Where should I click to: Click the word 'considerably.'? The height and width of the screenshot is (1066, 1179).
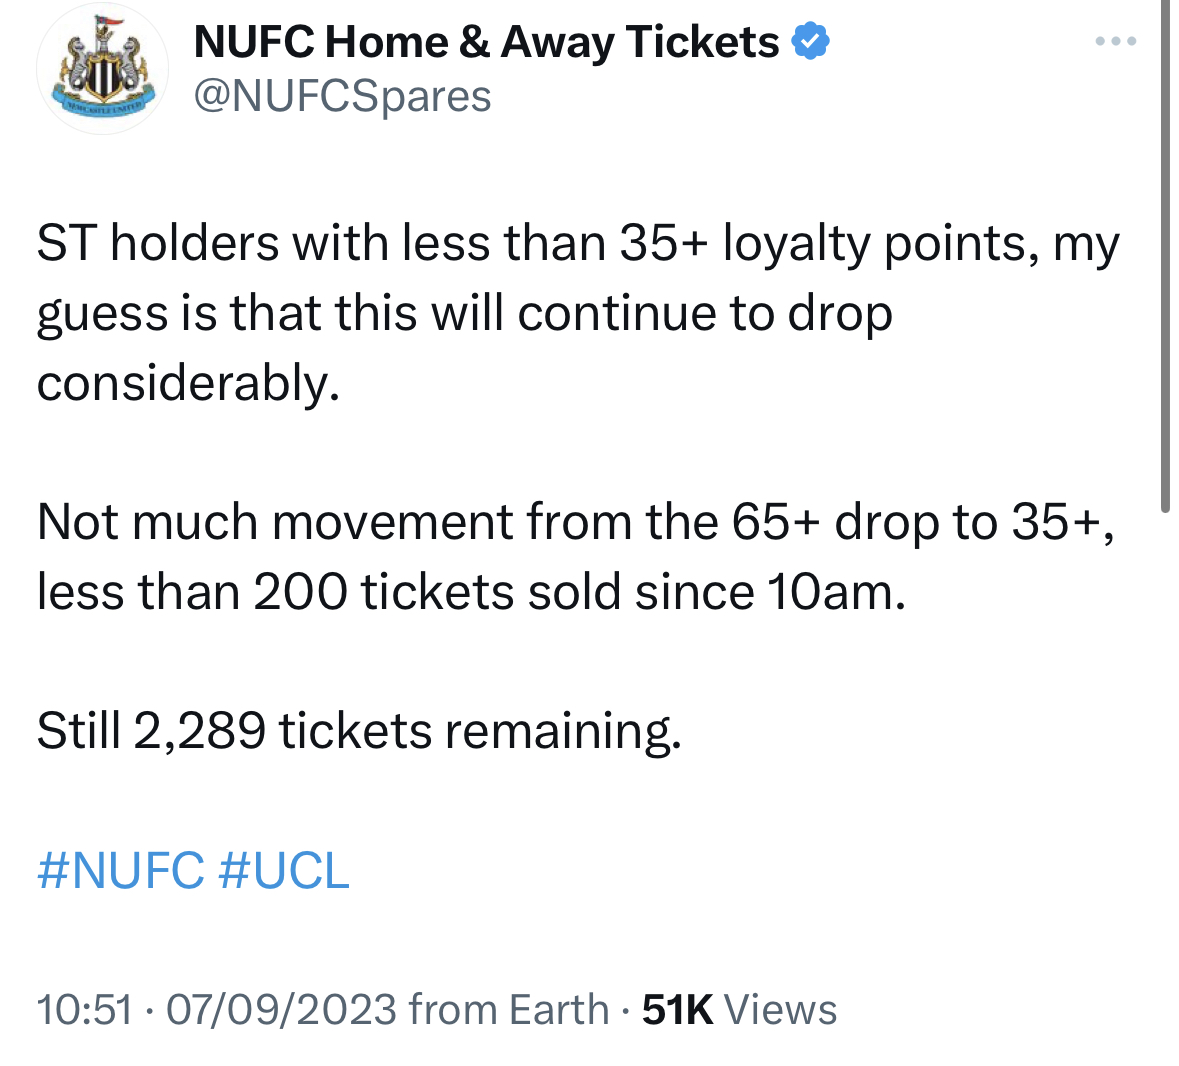coord(188,383)
